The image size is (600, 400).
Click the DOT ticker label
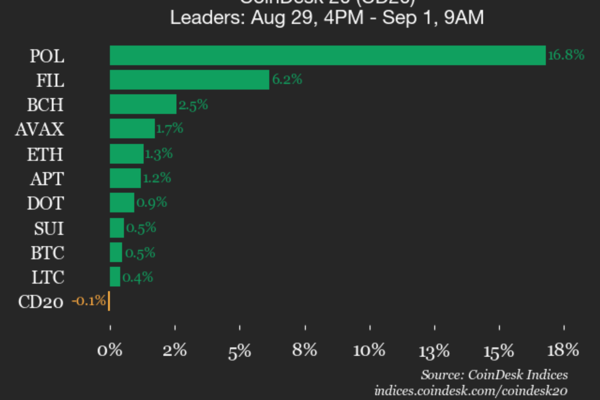[45, 202]
